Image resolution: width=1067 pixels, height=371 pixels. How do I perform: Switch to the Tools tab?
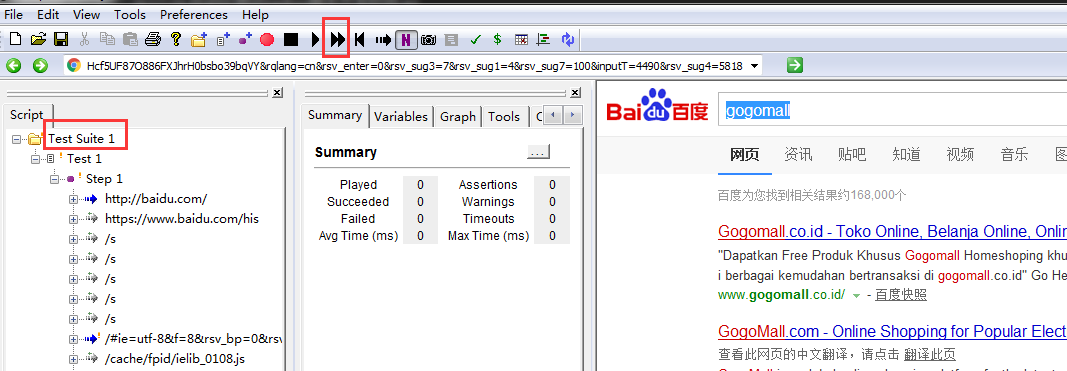(x=504, y=116)
